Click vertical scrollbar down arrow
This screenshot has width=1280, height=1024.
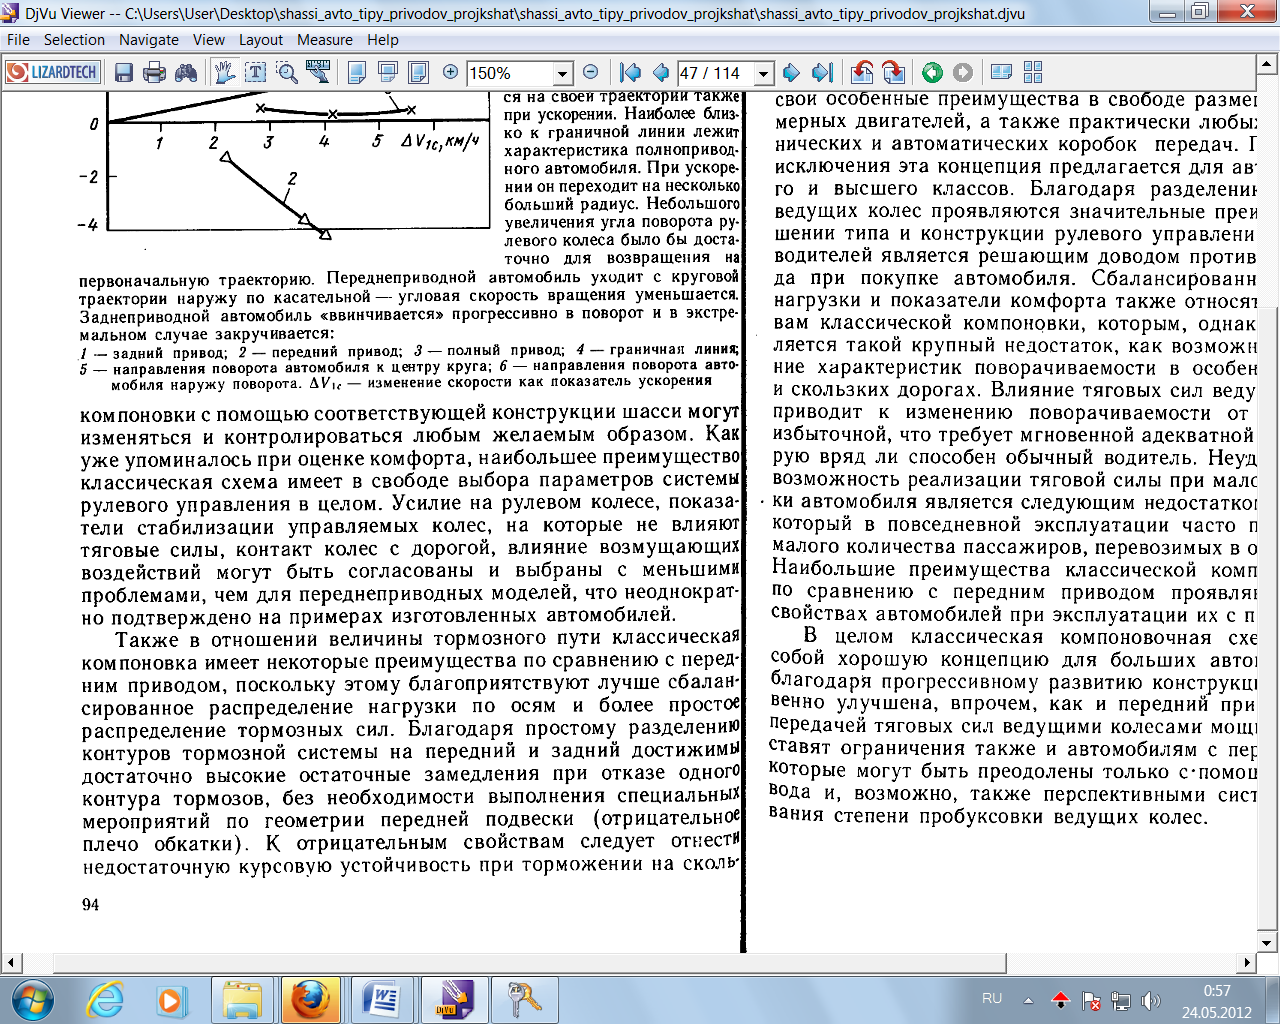click(x=1268, y=942)
